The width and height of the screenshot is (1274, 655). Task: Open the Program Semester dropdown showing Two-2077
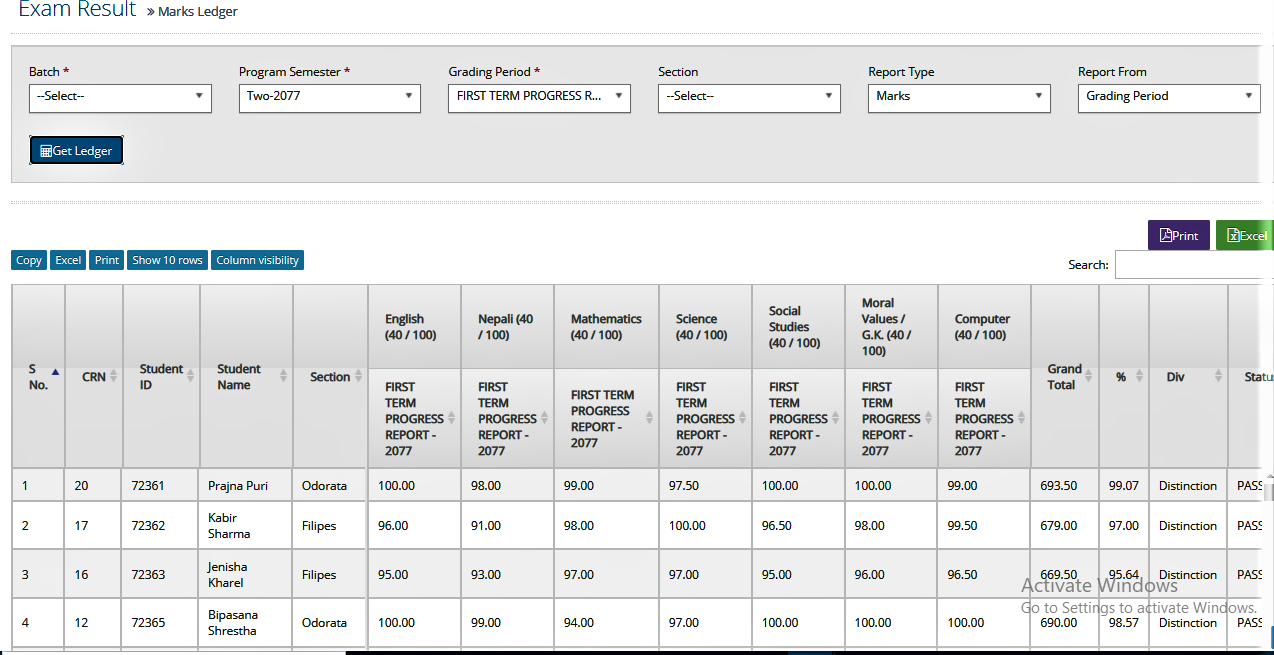[x=330, y=97]
